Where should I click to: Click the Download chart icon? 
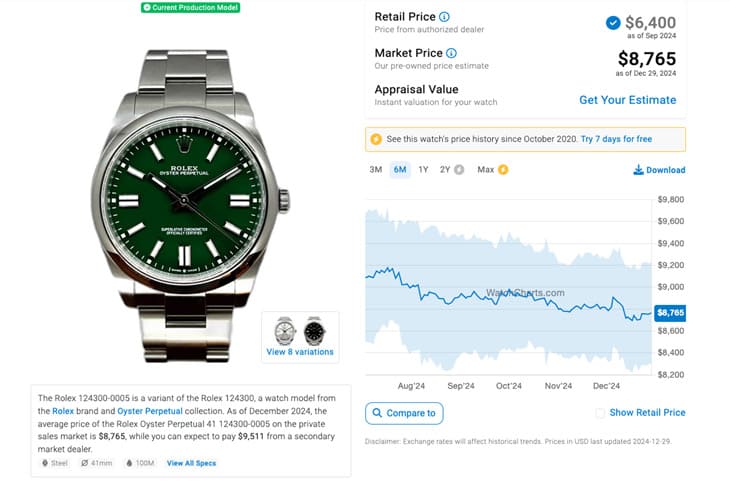(638, 170)
